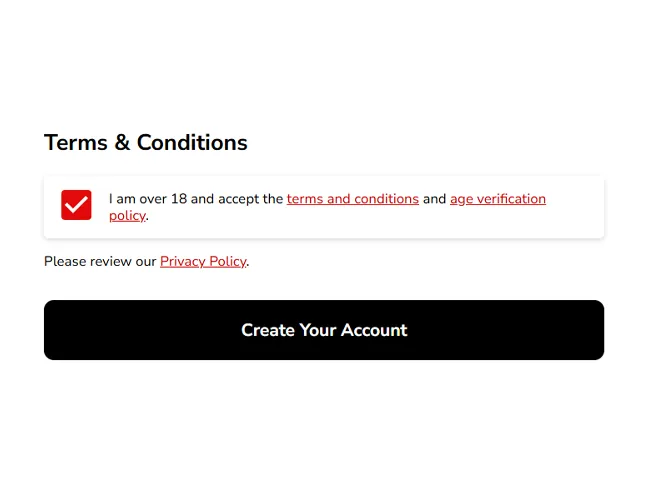Open the terms and conditions link
The height and width of the screenshot is (500, 648).
tap(352, 199)
